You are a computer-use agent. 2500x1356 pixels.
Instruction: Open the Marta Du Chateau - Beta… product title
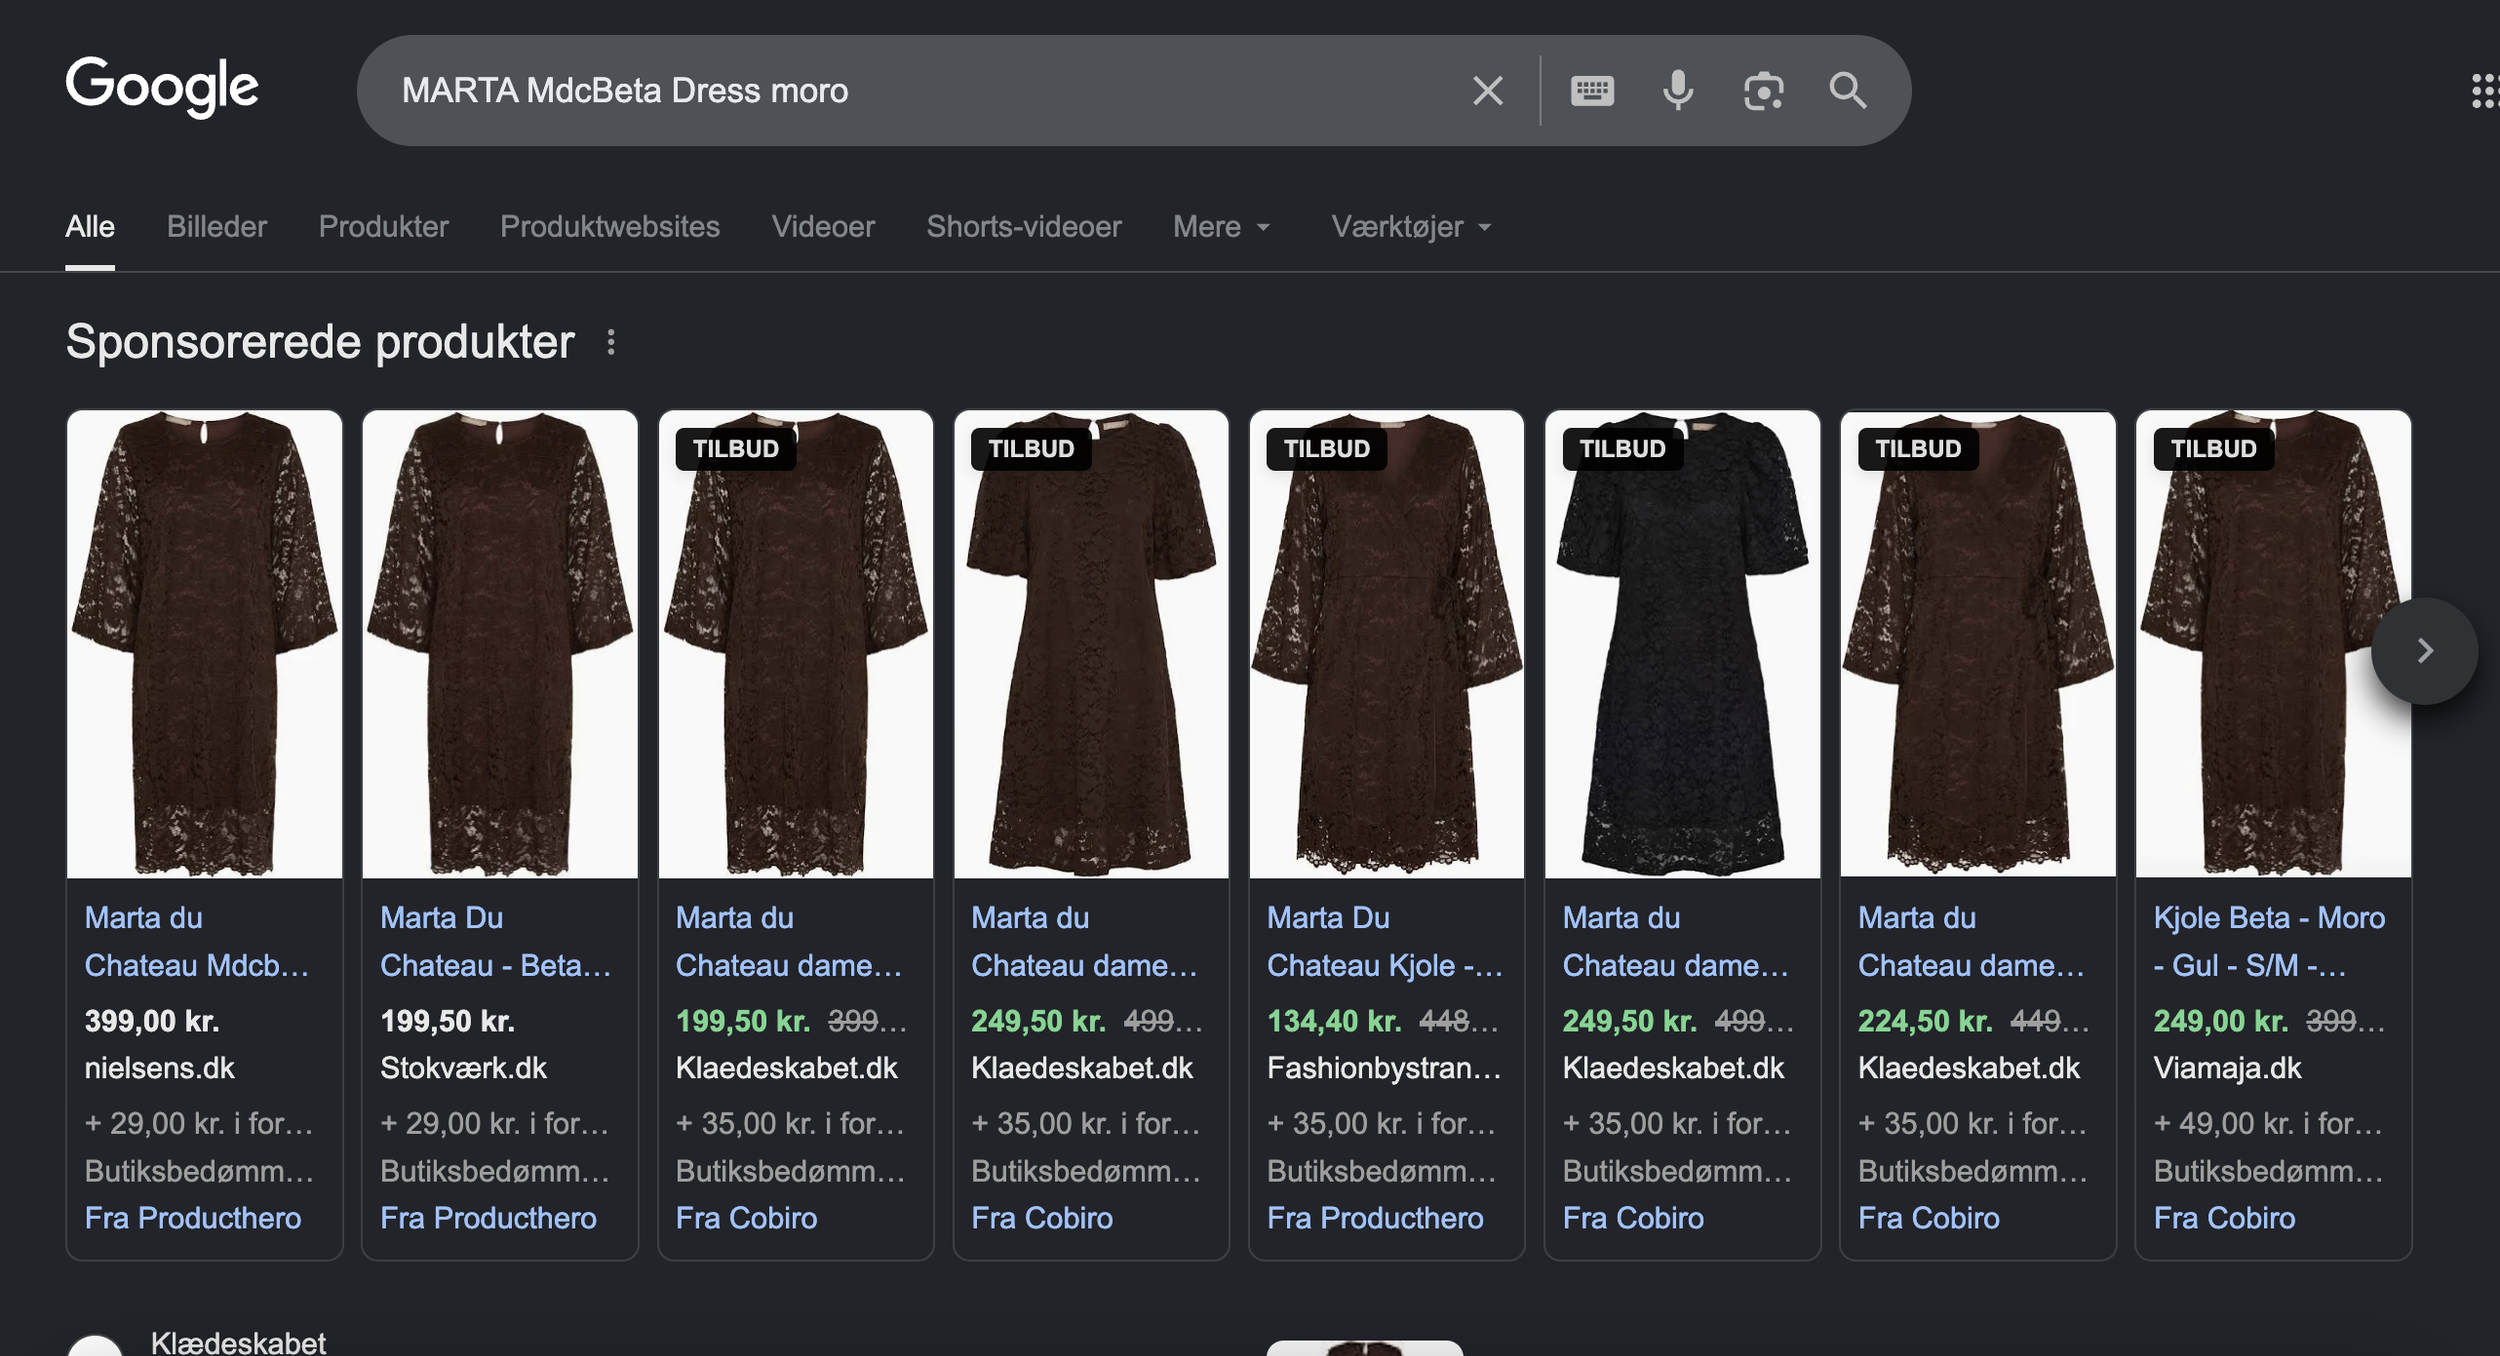click(496, 942)
